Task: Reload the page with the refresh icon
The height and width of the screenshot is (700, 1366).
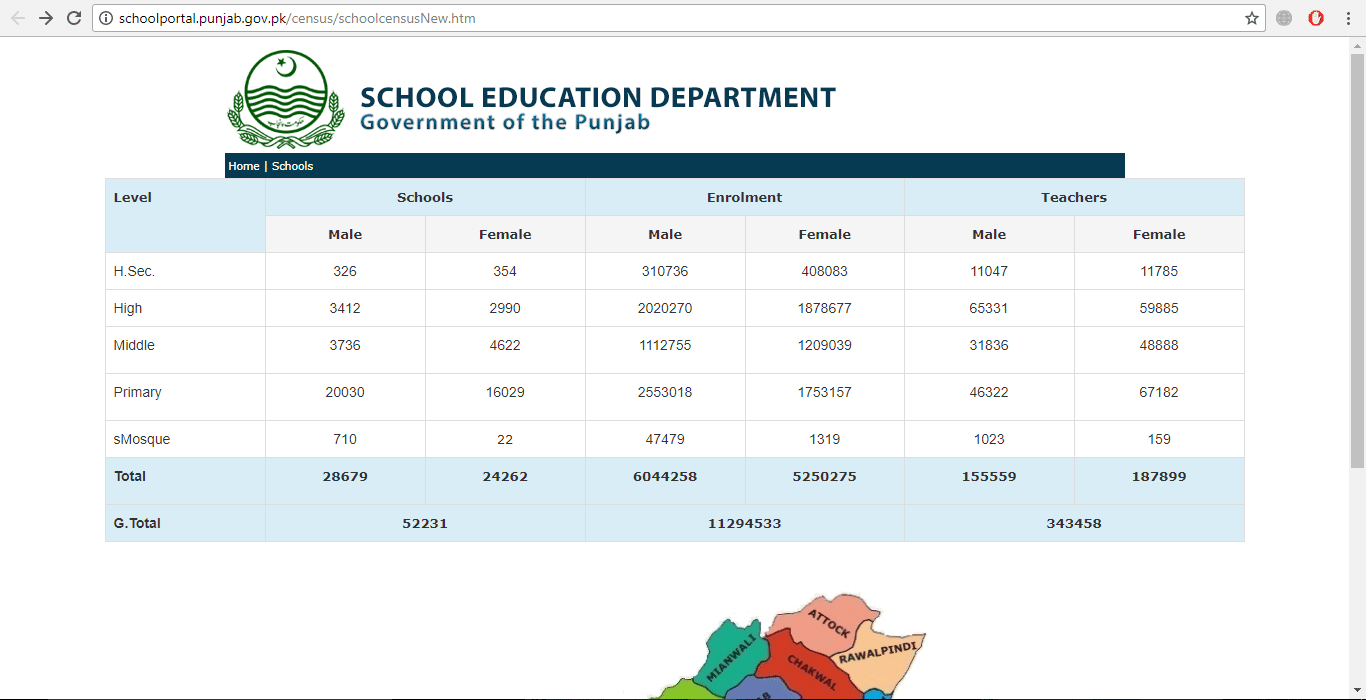Action: pos(74,18)
